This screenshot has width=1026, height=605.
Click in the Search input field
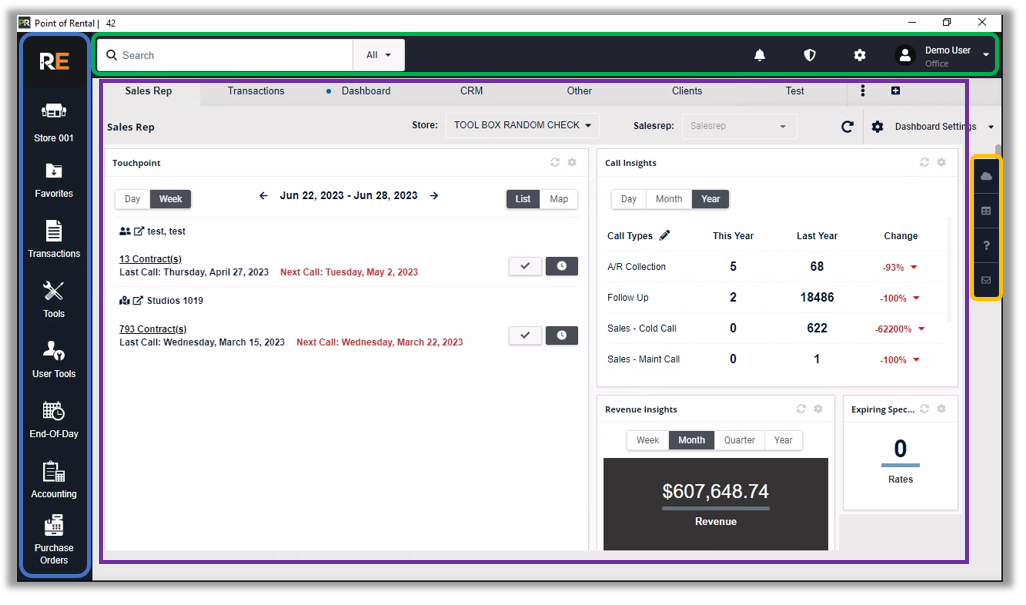(x=230, y=55)
